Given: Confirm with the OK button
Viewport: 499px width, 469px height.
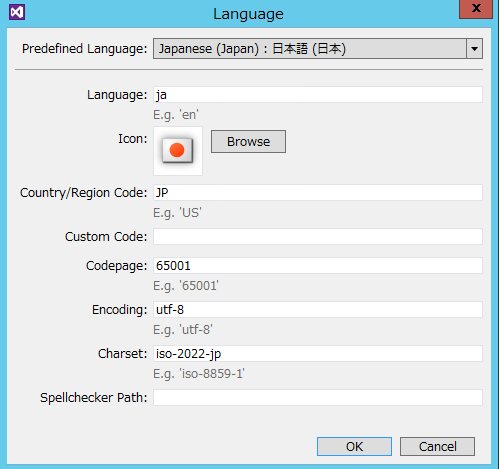Looking at the screenshot, I should 354,446.
